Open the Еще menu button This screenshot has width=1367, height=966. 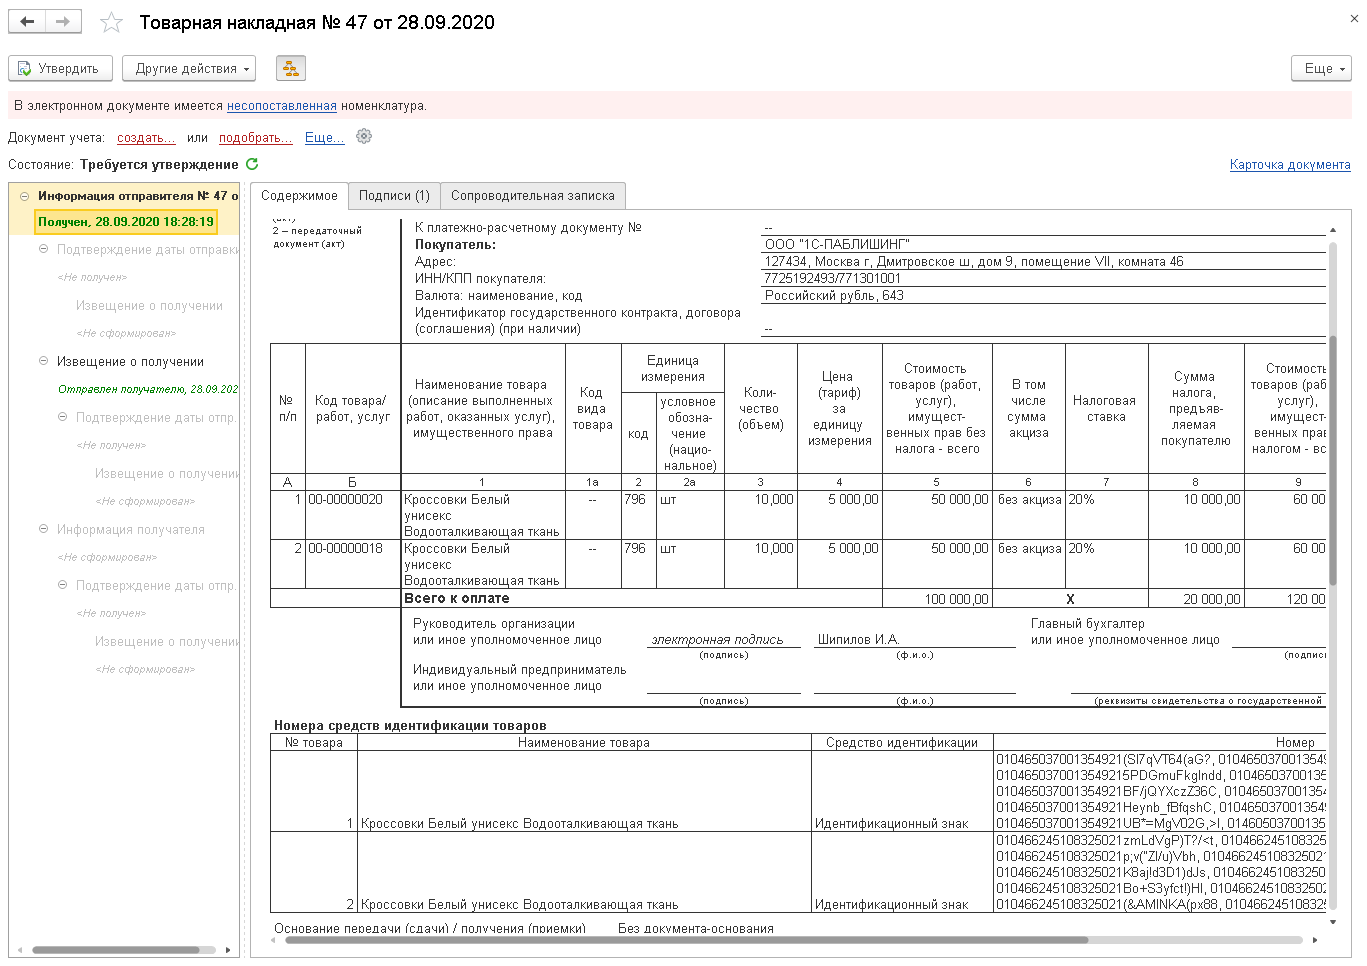(1321, 68)
